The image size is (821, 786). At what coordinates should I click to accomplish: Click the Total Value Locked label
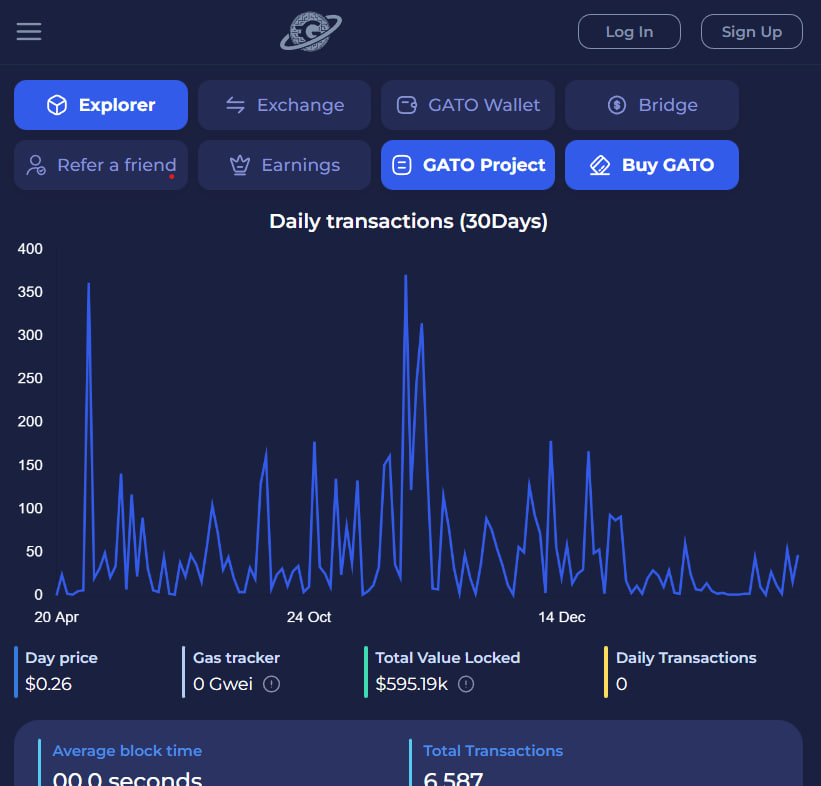448,658
